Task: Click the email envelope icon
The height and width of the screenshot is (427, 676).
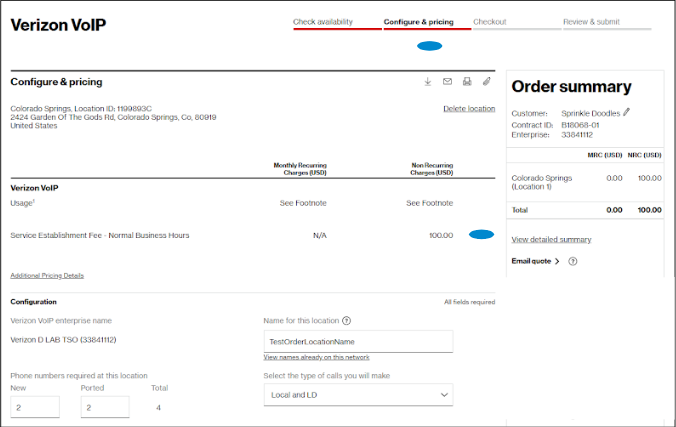Action: point(448,82)
